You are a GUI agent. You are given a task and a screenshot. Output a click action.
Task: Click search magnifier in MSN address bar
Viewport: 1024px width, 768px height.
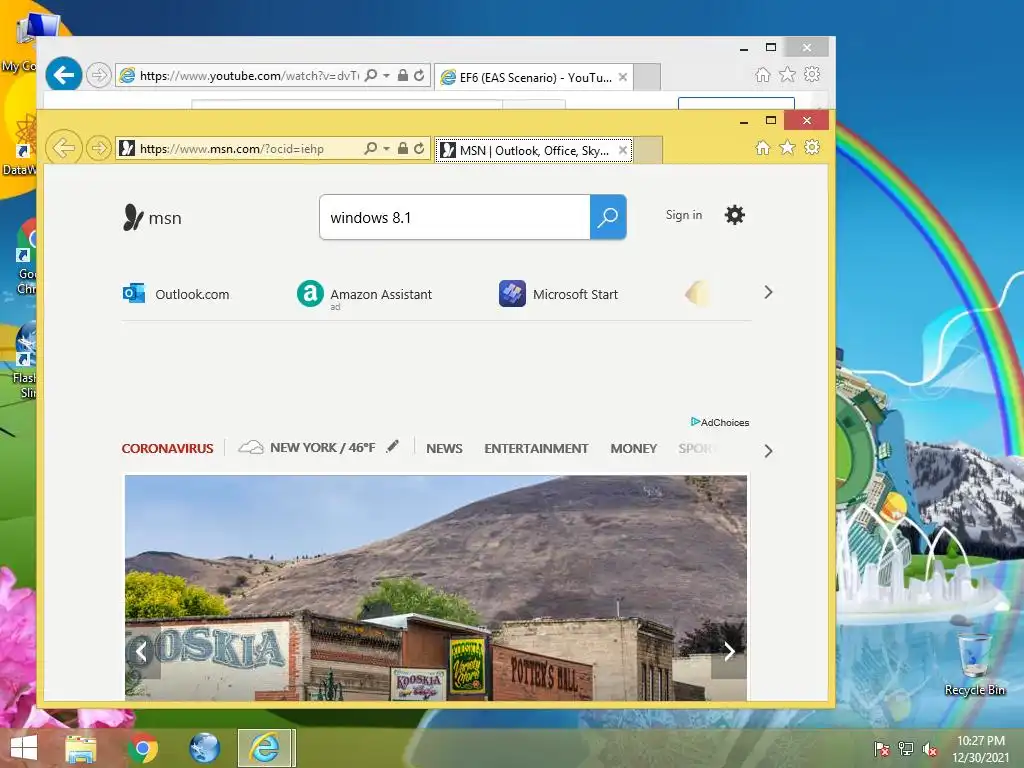tap(371, 149)
